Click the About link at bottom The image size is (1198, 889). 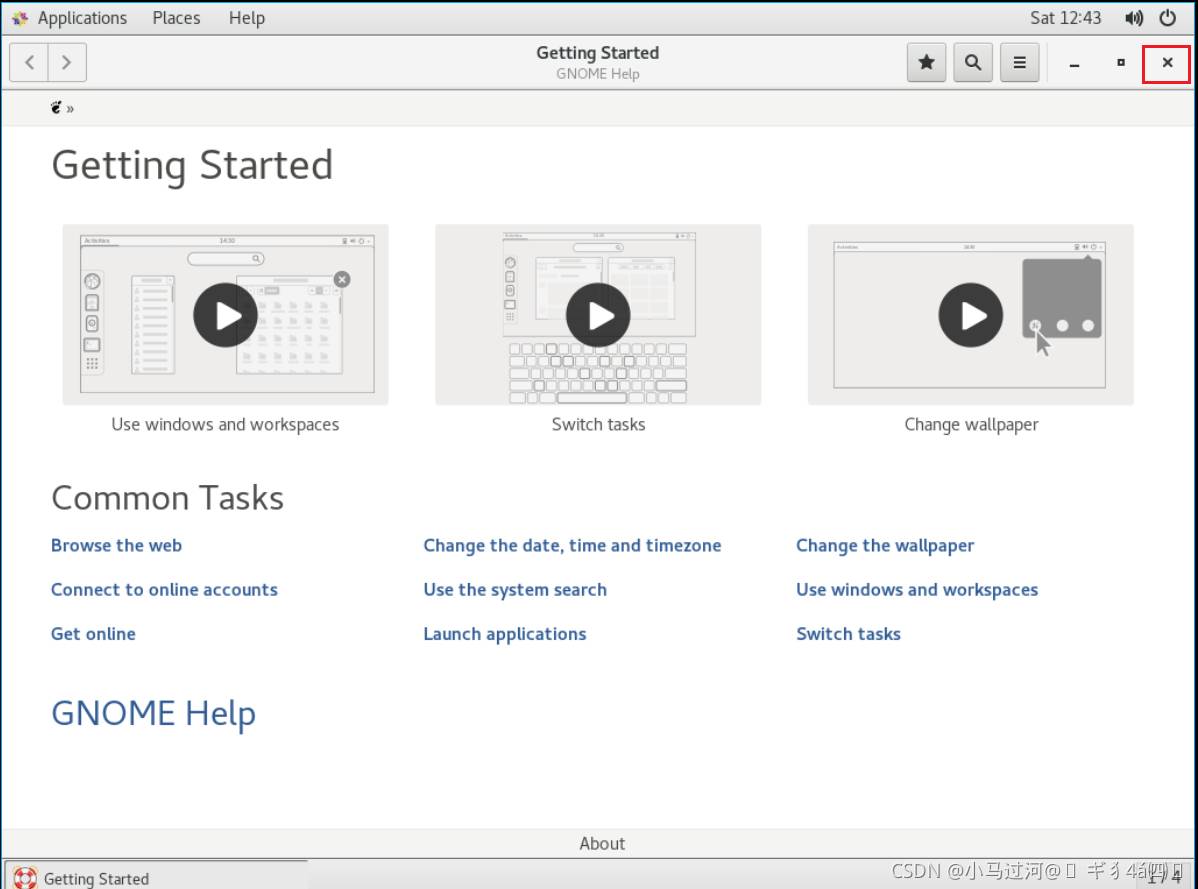[x=602, y=843]
